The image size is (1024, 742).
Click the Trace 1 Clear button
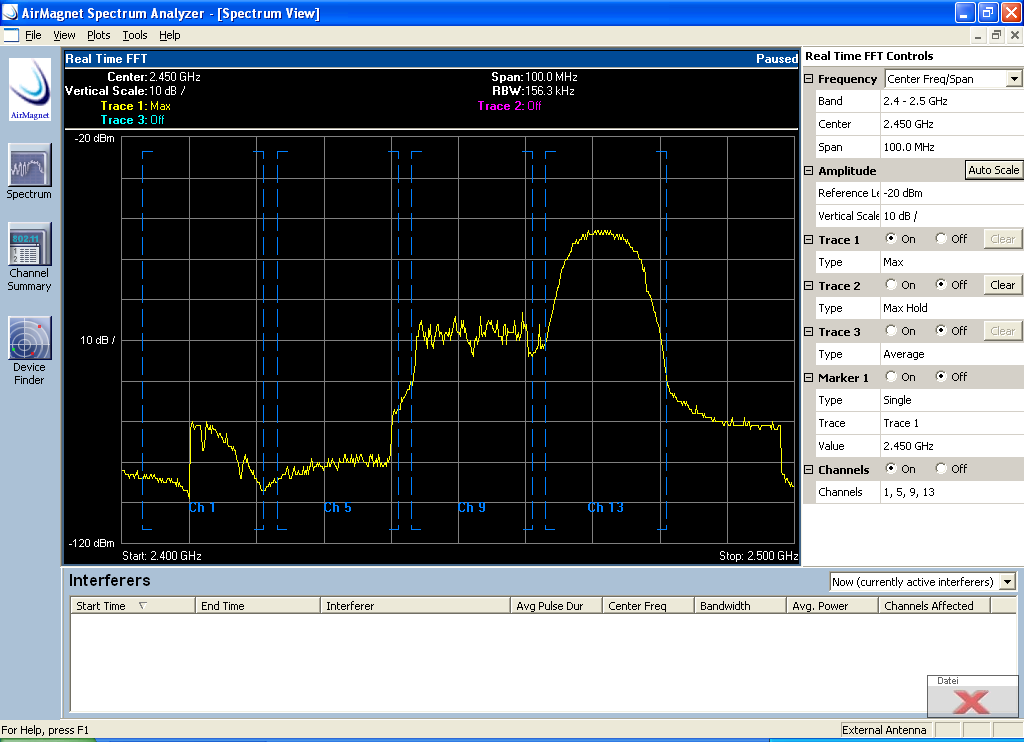pos(1002,239)
